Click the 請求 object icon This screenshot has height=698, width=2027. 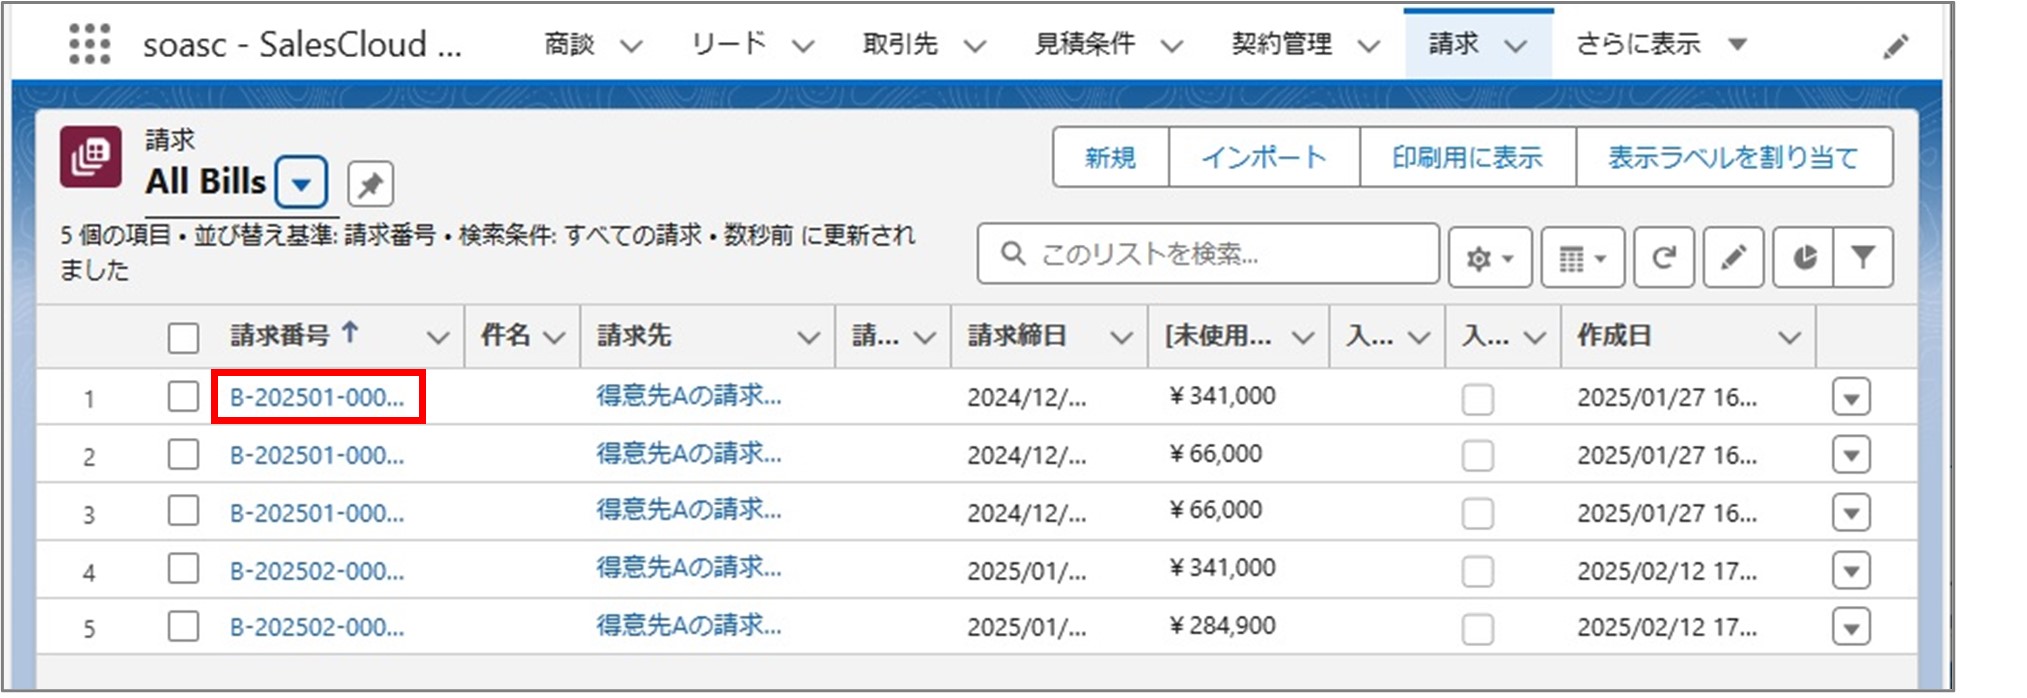91,157
